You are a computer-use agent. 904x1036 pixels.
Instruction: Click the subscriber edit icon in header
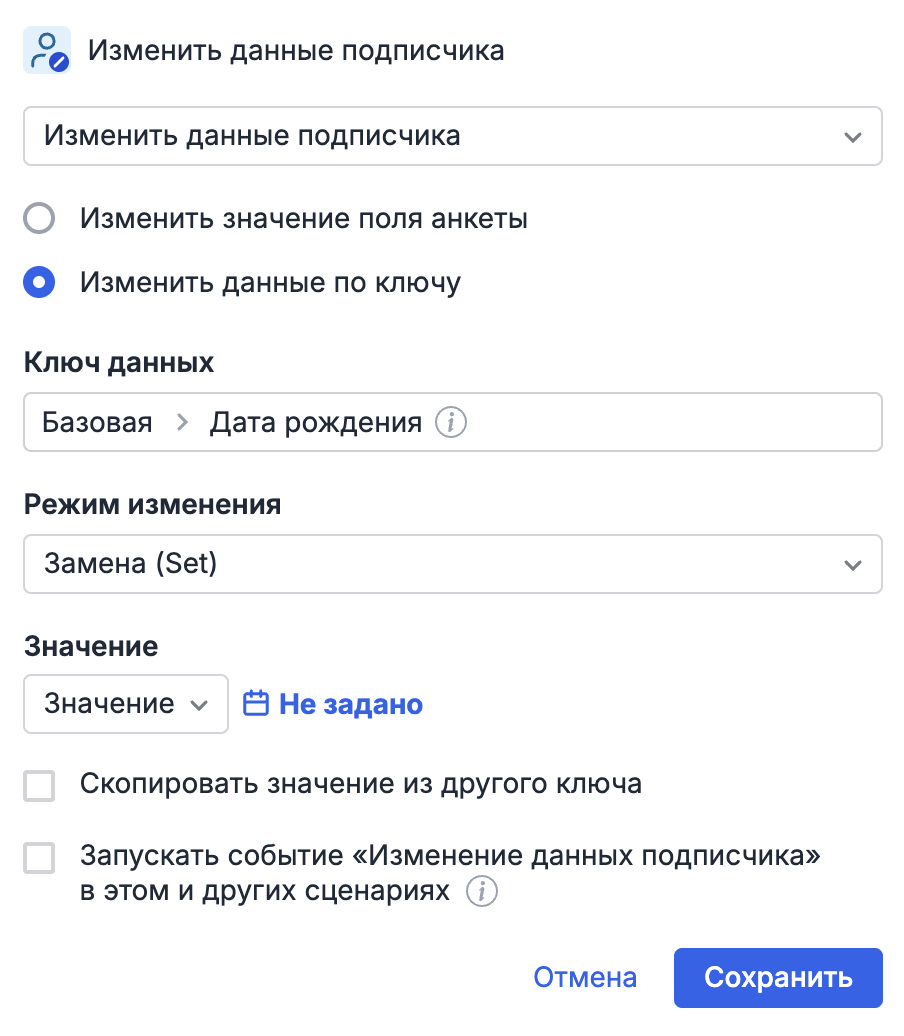pos(47,51)
